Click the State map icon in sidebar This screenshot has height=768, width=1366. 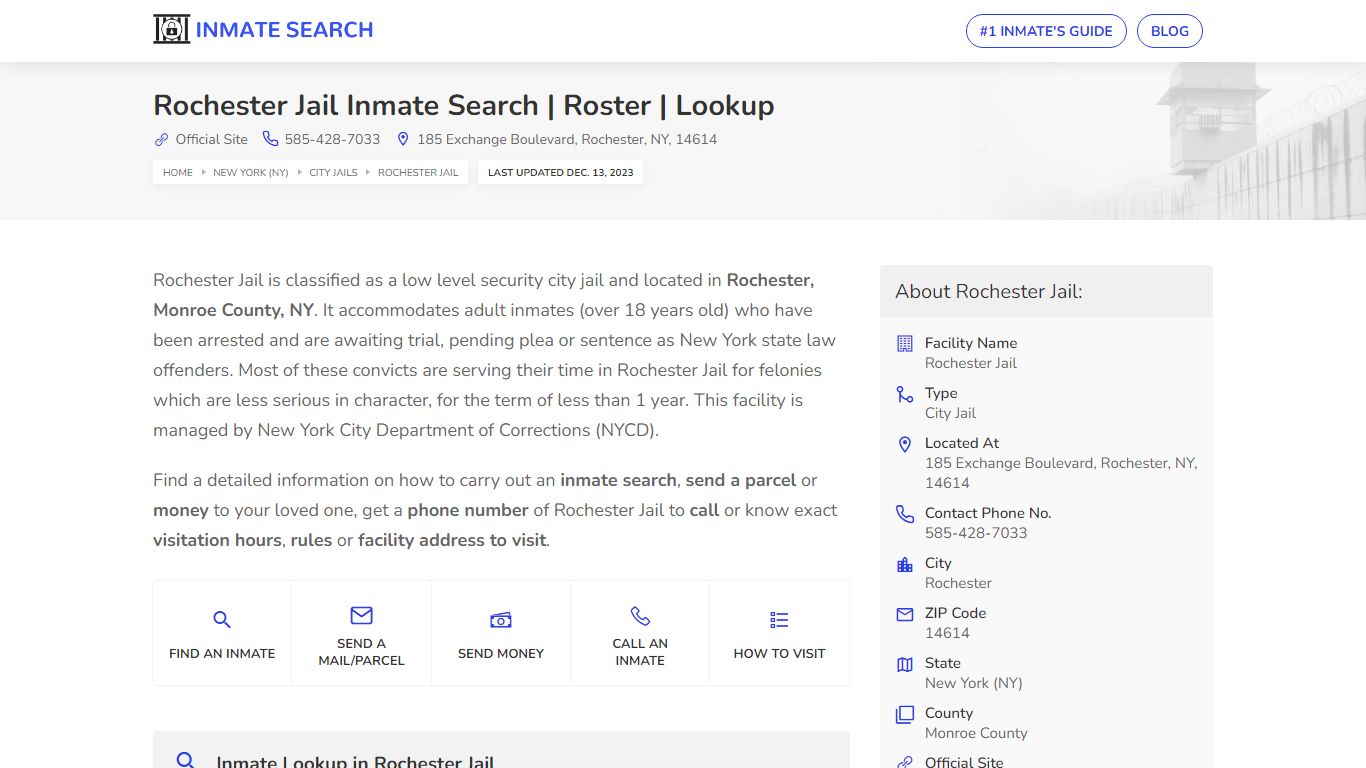coord(905,664)
